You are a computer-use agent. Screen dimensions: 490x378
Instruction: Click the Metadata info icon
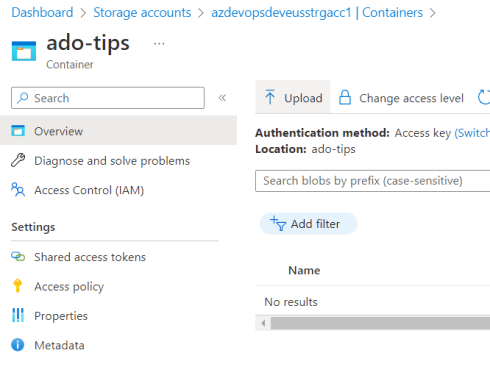point(18,345)
